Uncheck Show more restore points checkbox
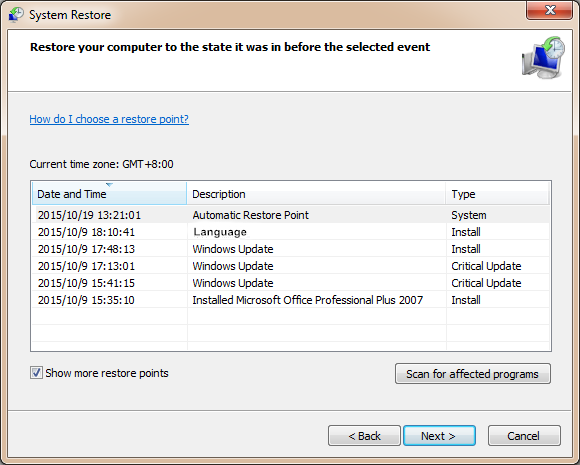Viewport: 580px width, 465px height. (36, 373)
